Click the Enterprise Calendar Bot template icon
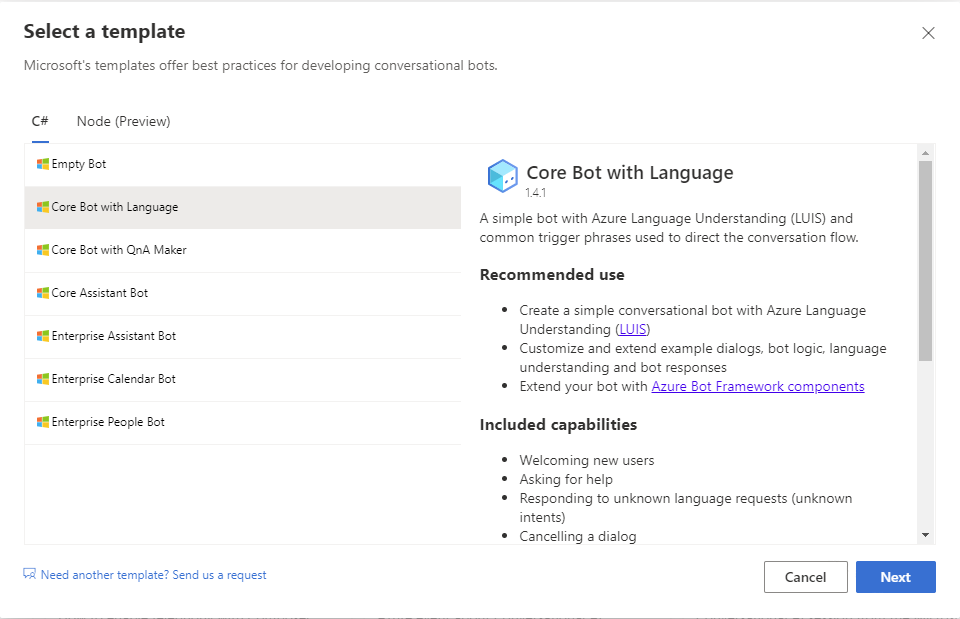 43,379
